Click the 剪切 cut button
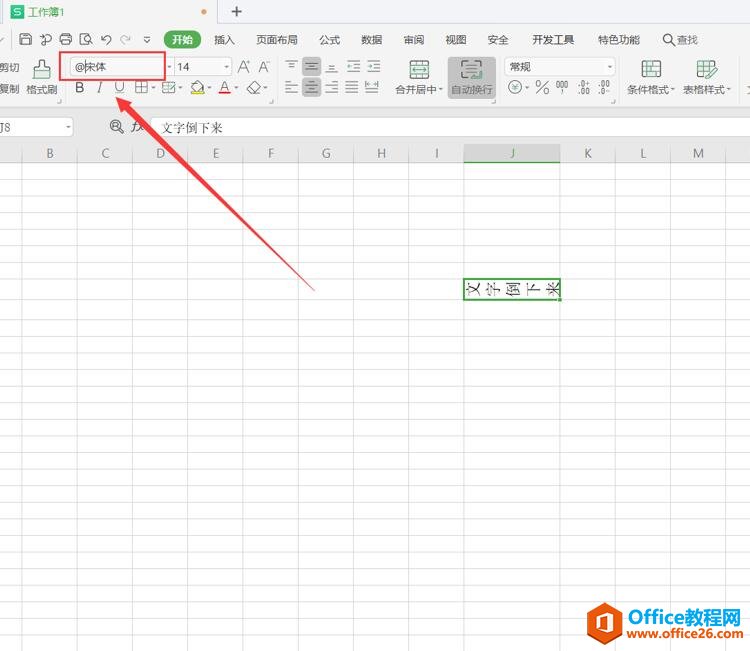 pyautogui.click(x=9, y=67)
